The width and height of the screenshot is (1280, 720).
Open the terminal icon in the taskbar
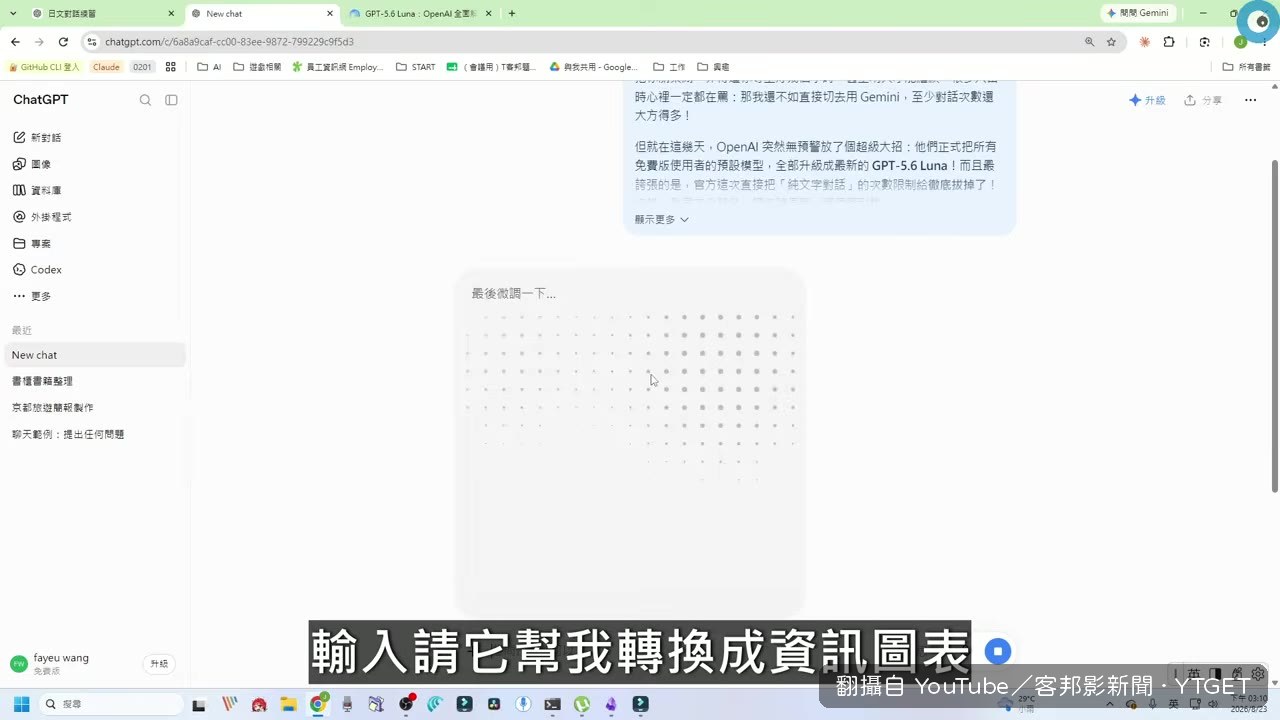(x=552, y=704)
